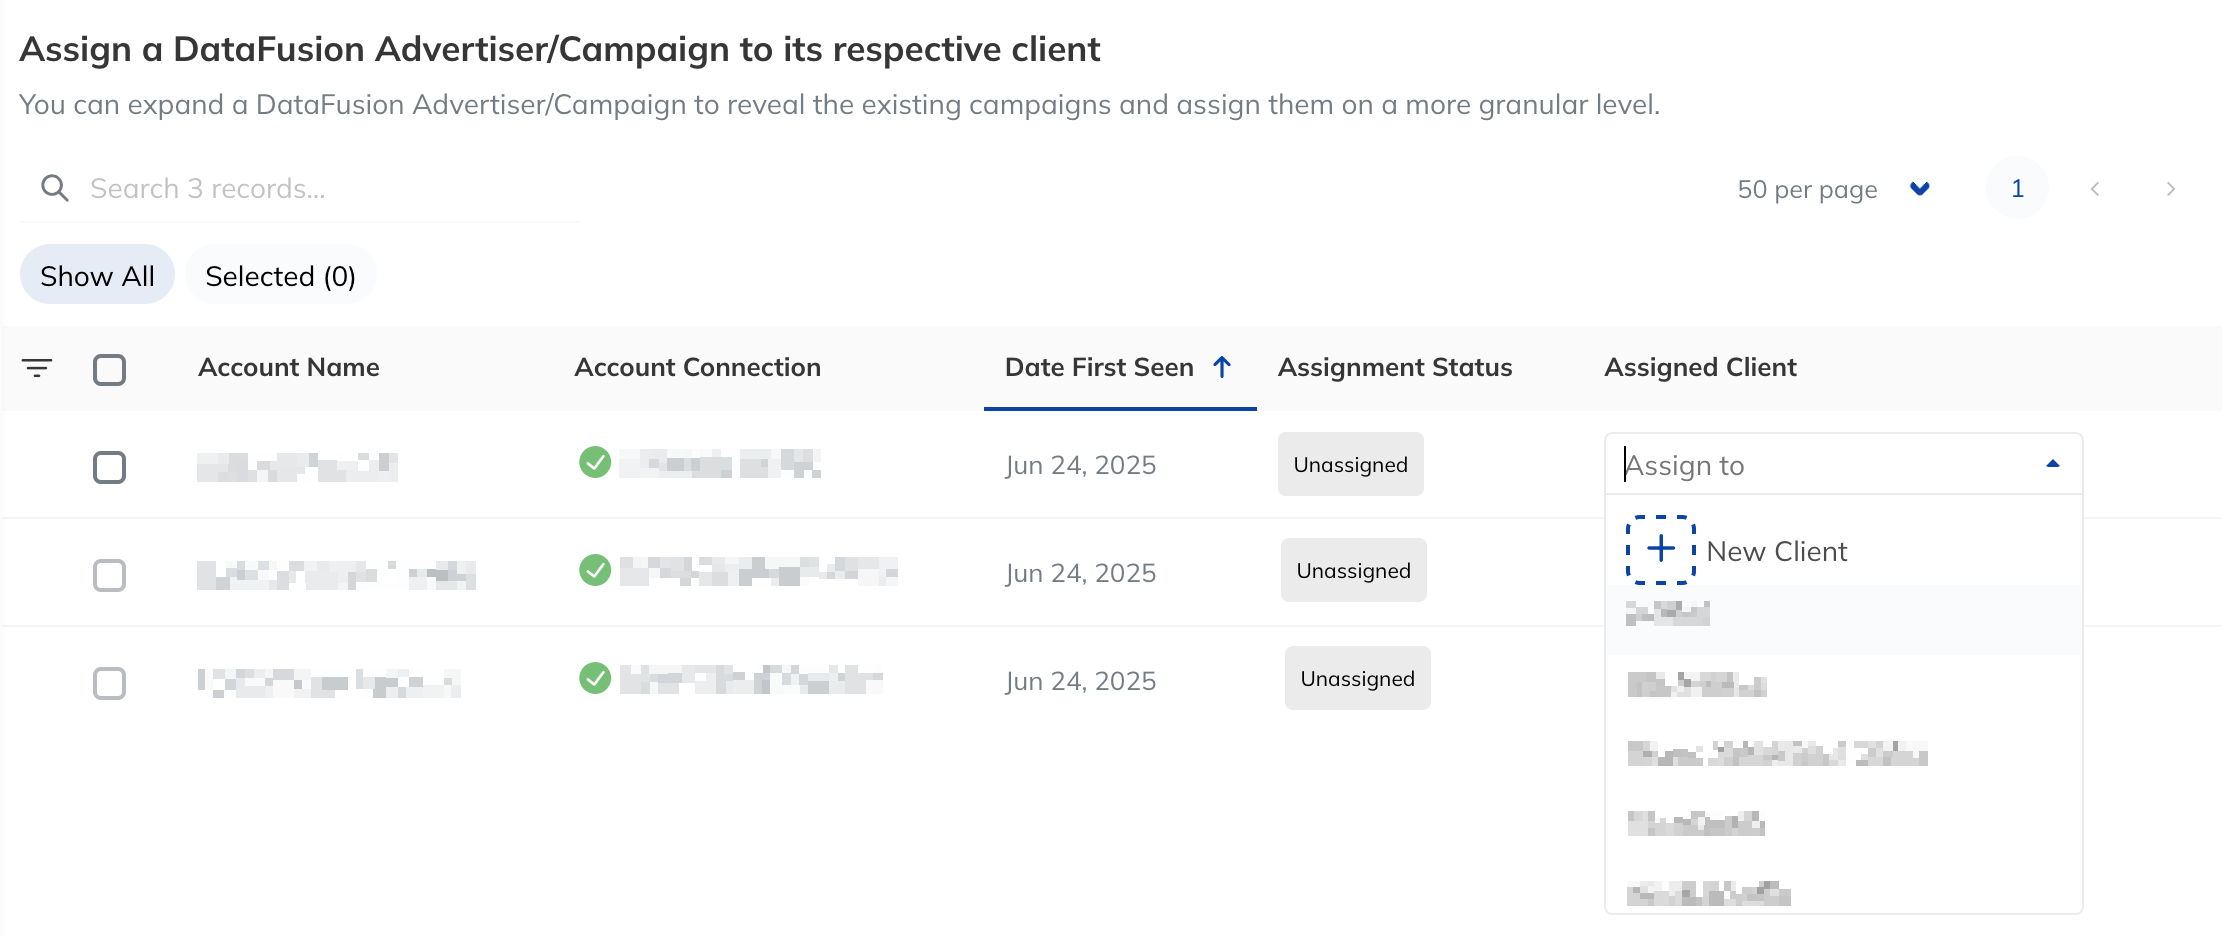
Task: Open the 50 per page dropdown
Action: [1833, 189]
